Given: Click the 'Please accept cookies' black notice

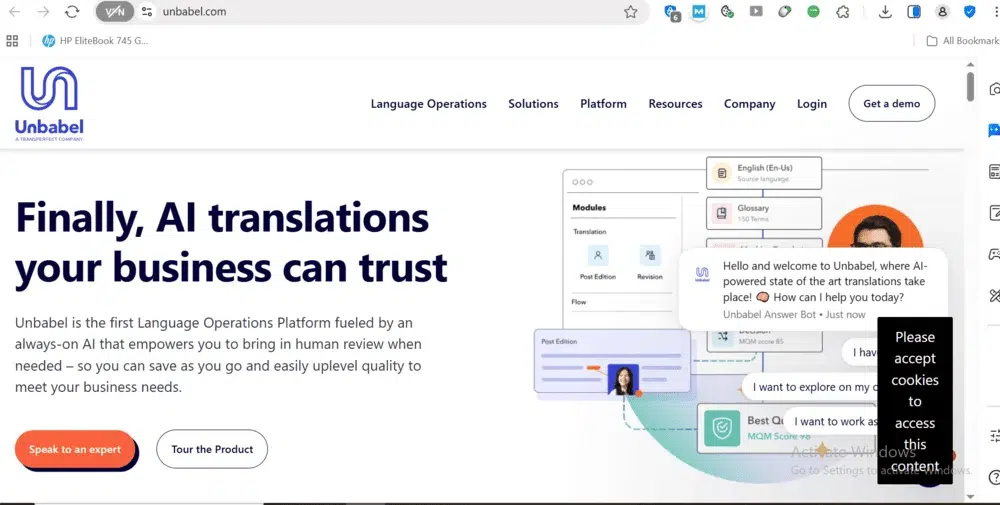Looking at the screenshot, I should coord(915,401).
